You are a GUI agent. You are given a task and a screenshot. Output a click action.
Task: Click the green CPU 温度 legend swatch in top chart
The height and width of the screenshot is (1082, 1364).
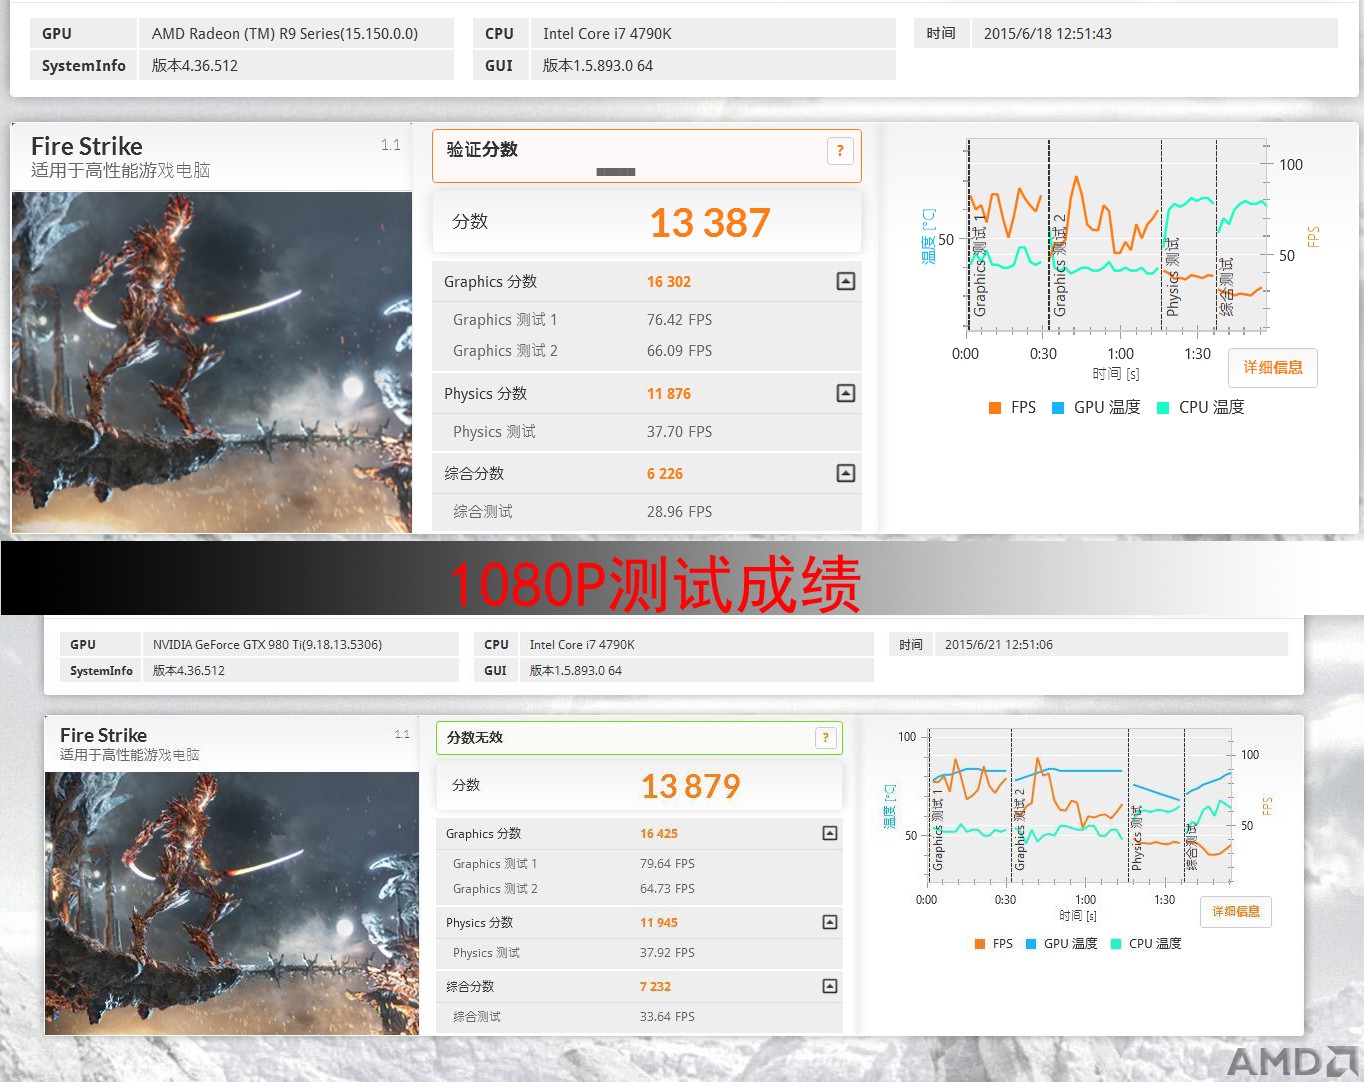tap(1163, 407)
